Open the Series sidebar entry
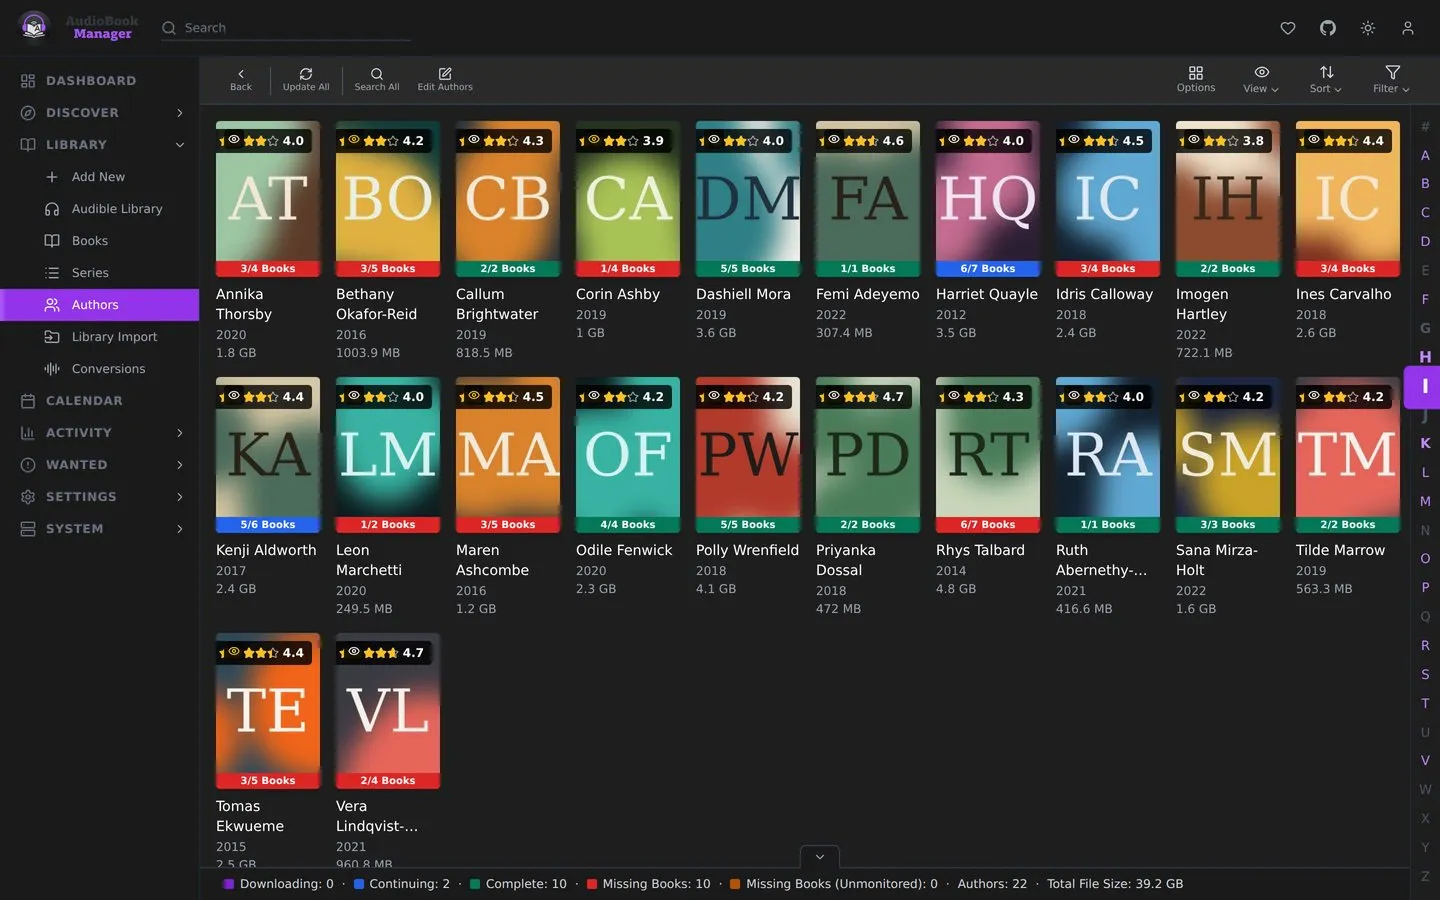 coord(90,273)
